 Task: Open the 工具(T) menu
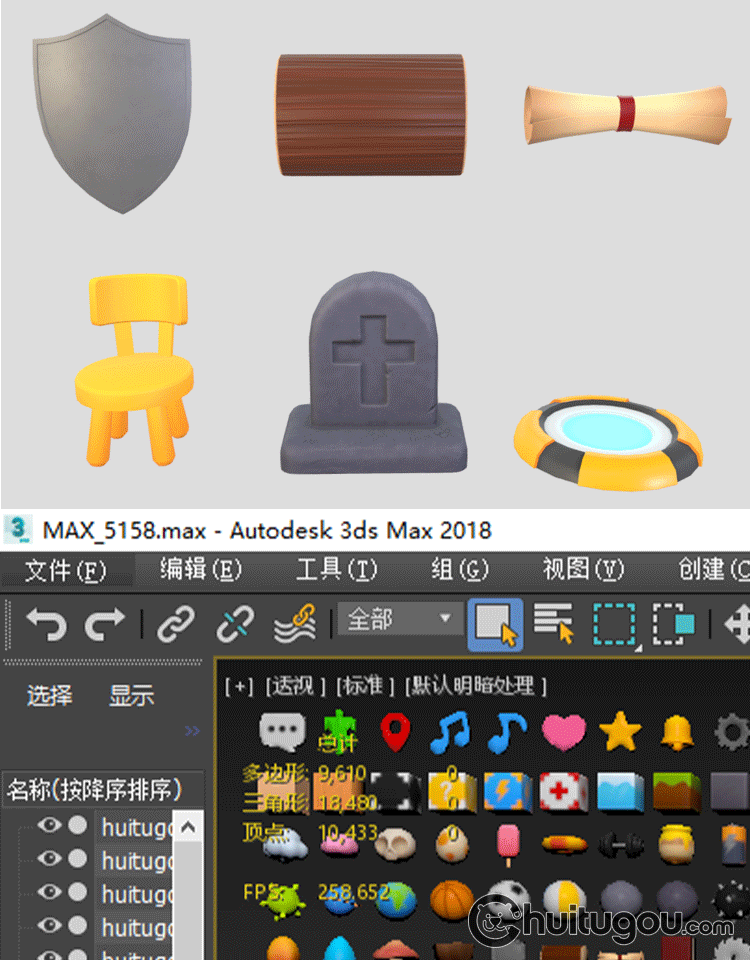[x=336, y=569]
